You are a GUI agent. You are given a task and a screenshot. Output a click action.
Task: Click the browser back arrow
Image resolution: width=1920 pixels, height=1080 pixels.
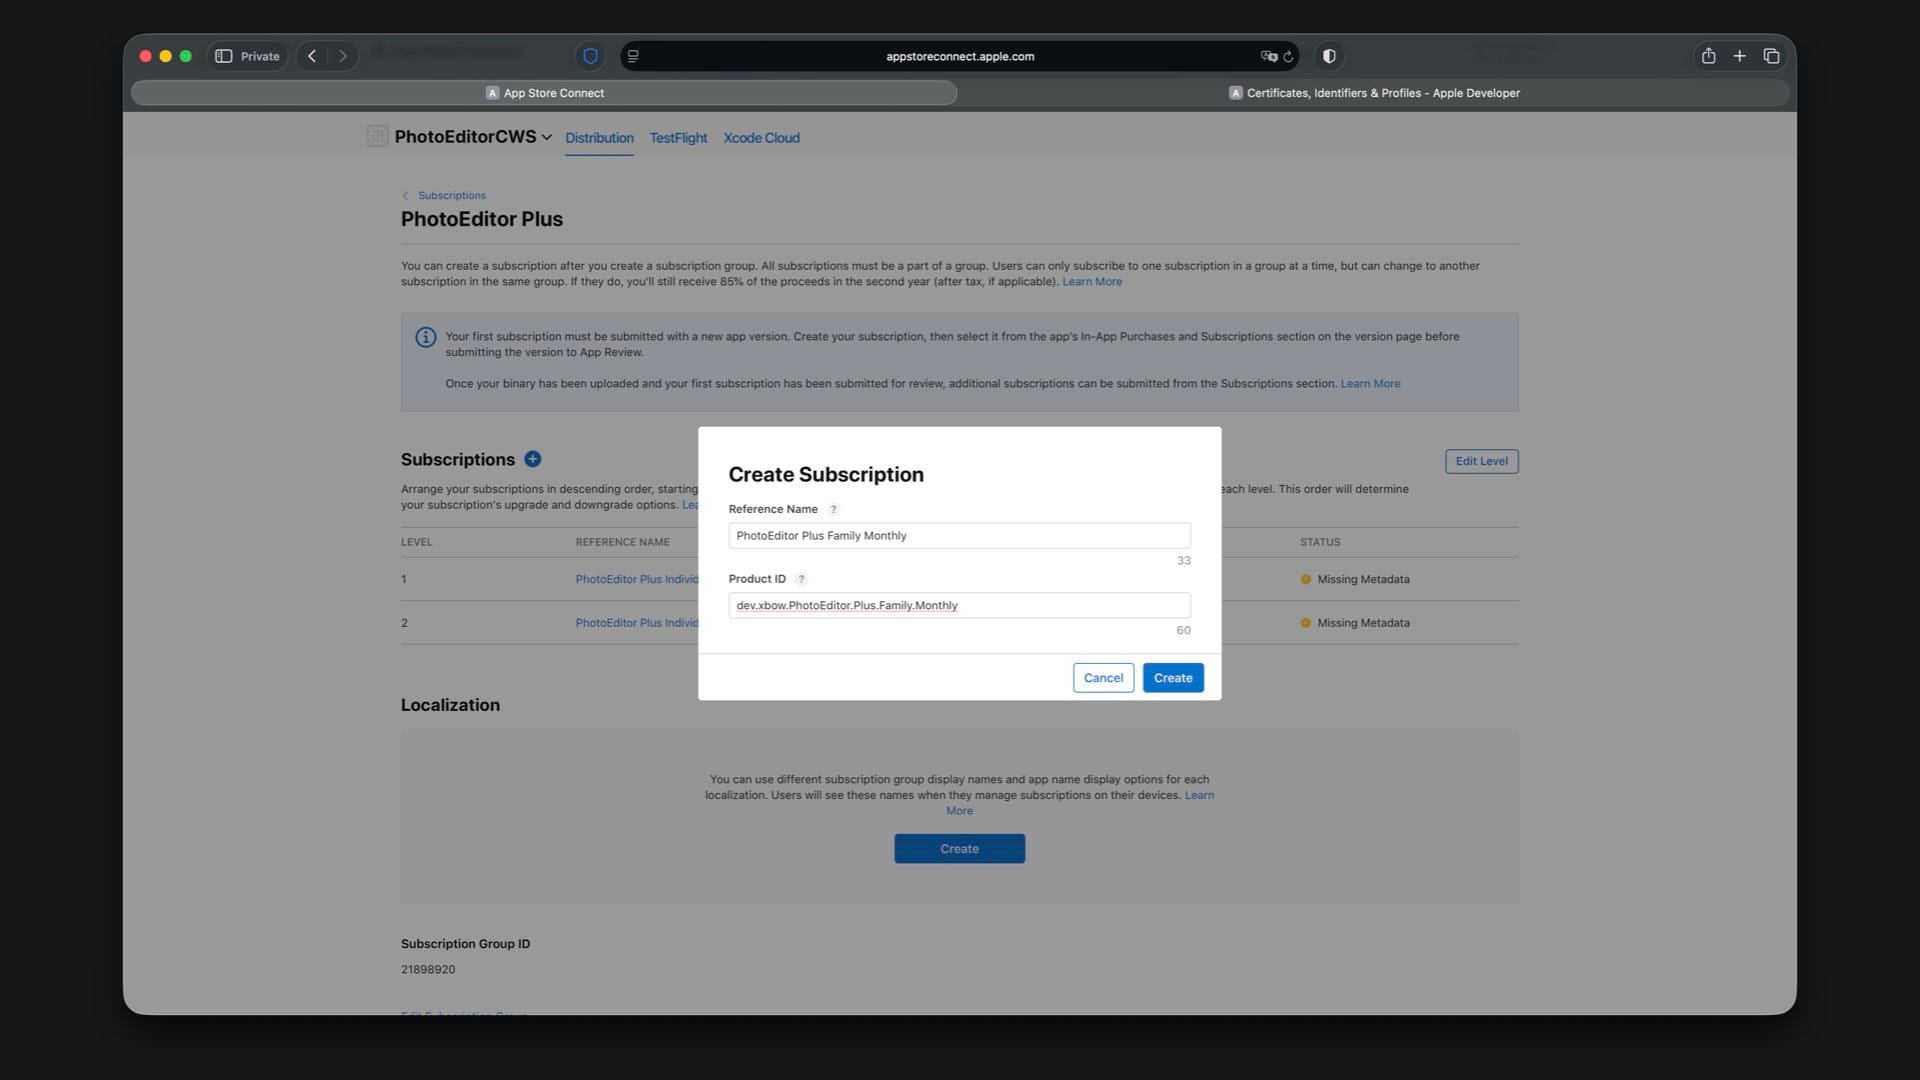pos(312,56)
